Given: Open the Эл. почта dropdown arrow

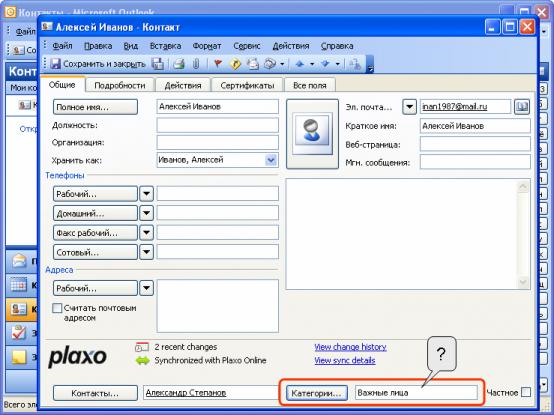Looking at the screenshot, I should coord(409,107).
